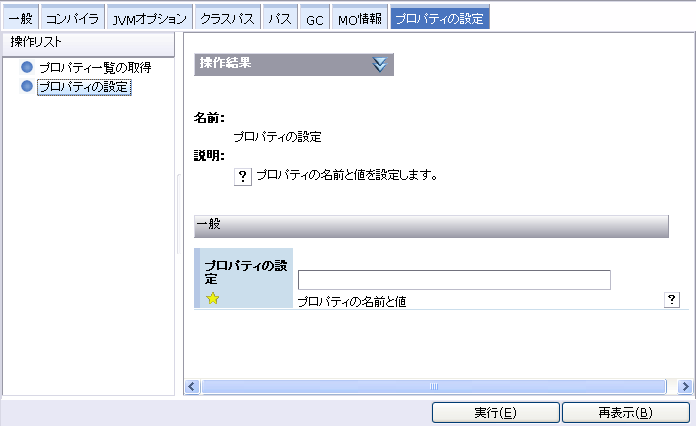This screenshot has height=426, width=697.
Task: Select プロパティの設定 in the operation list
Action: [85, 87]
